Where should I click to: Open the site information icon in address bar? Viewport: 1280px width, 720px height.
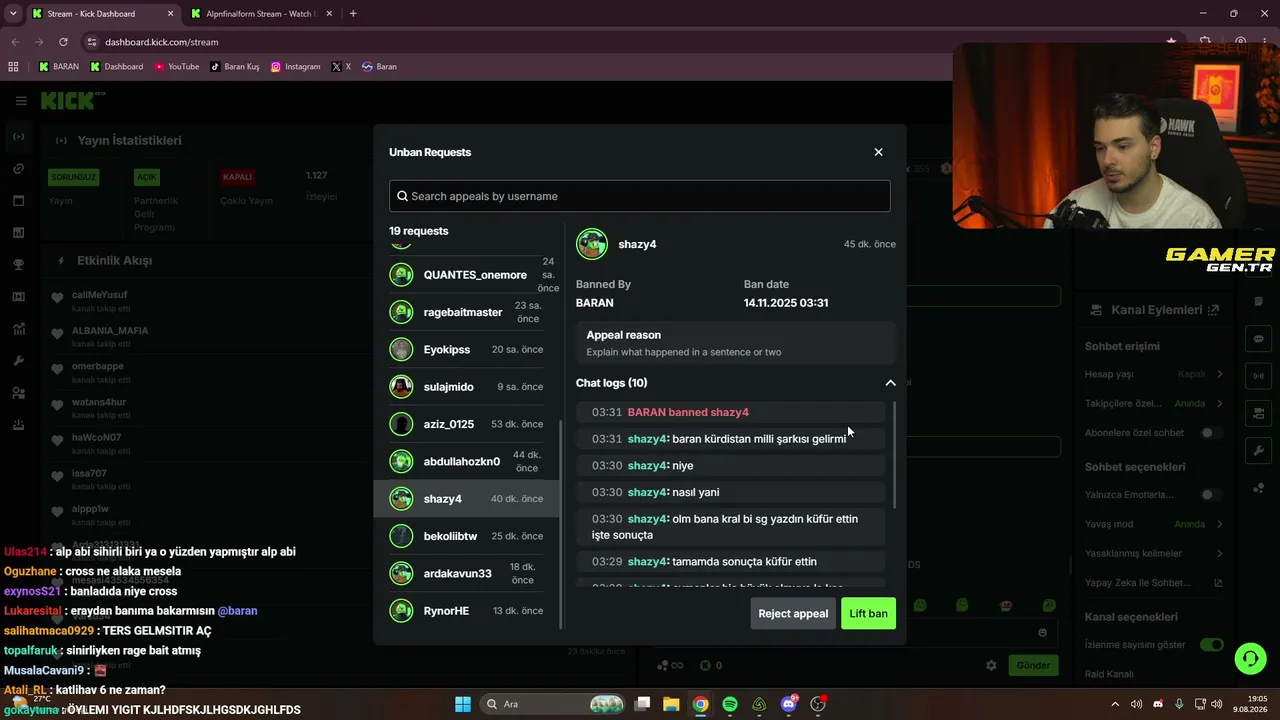[x=92, y=42]
